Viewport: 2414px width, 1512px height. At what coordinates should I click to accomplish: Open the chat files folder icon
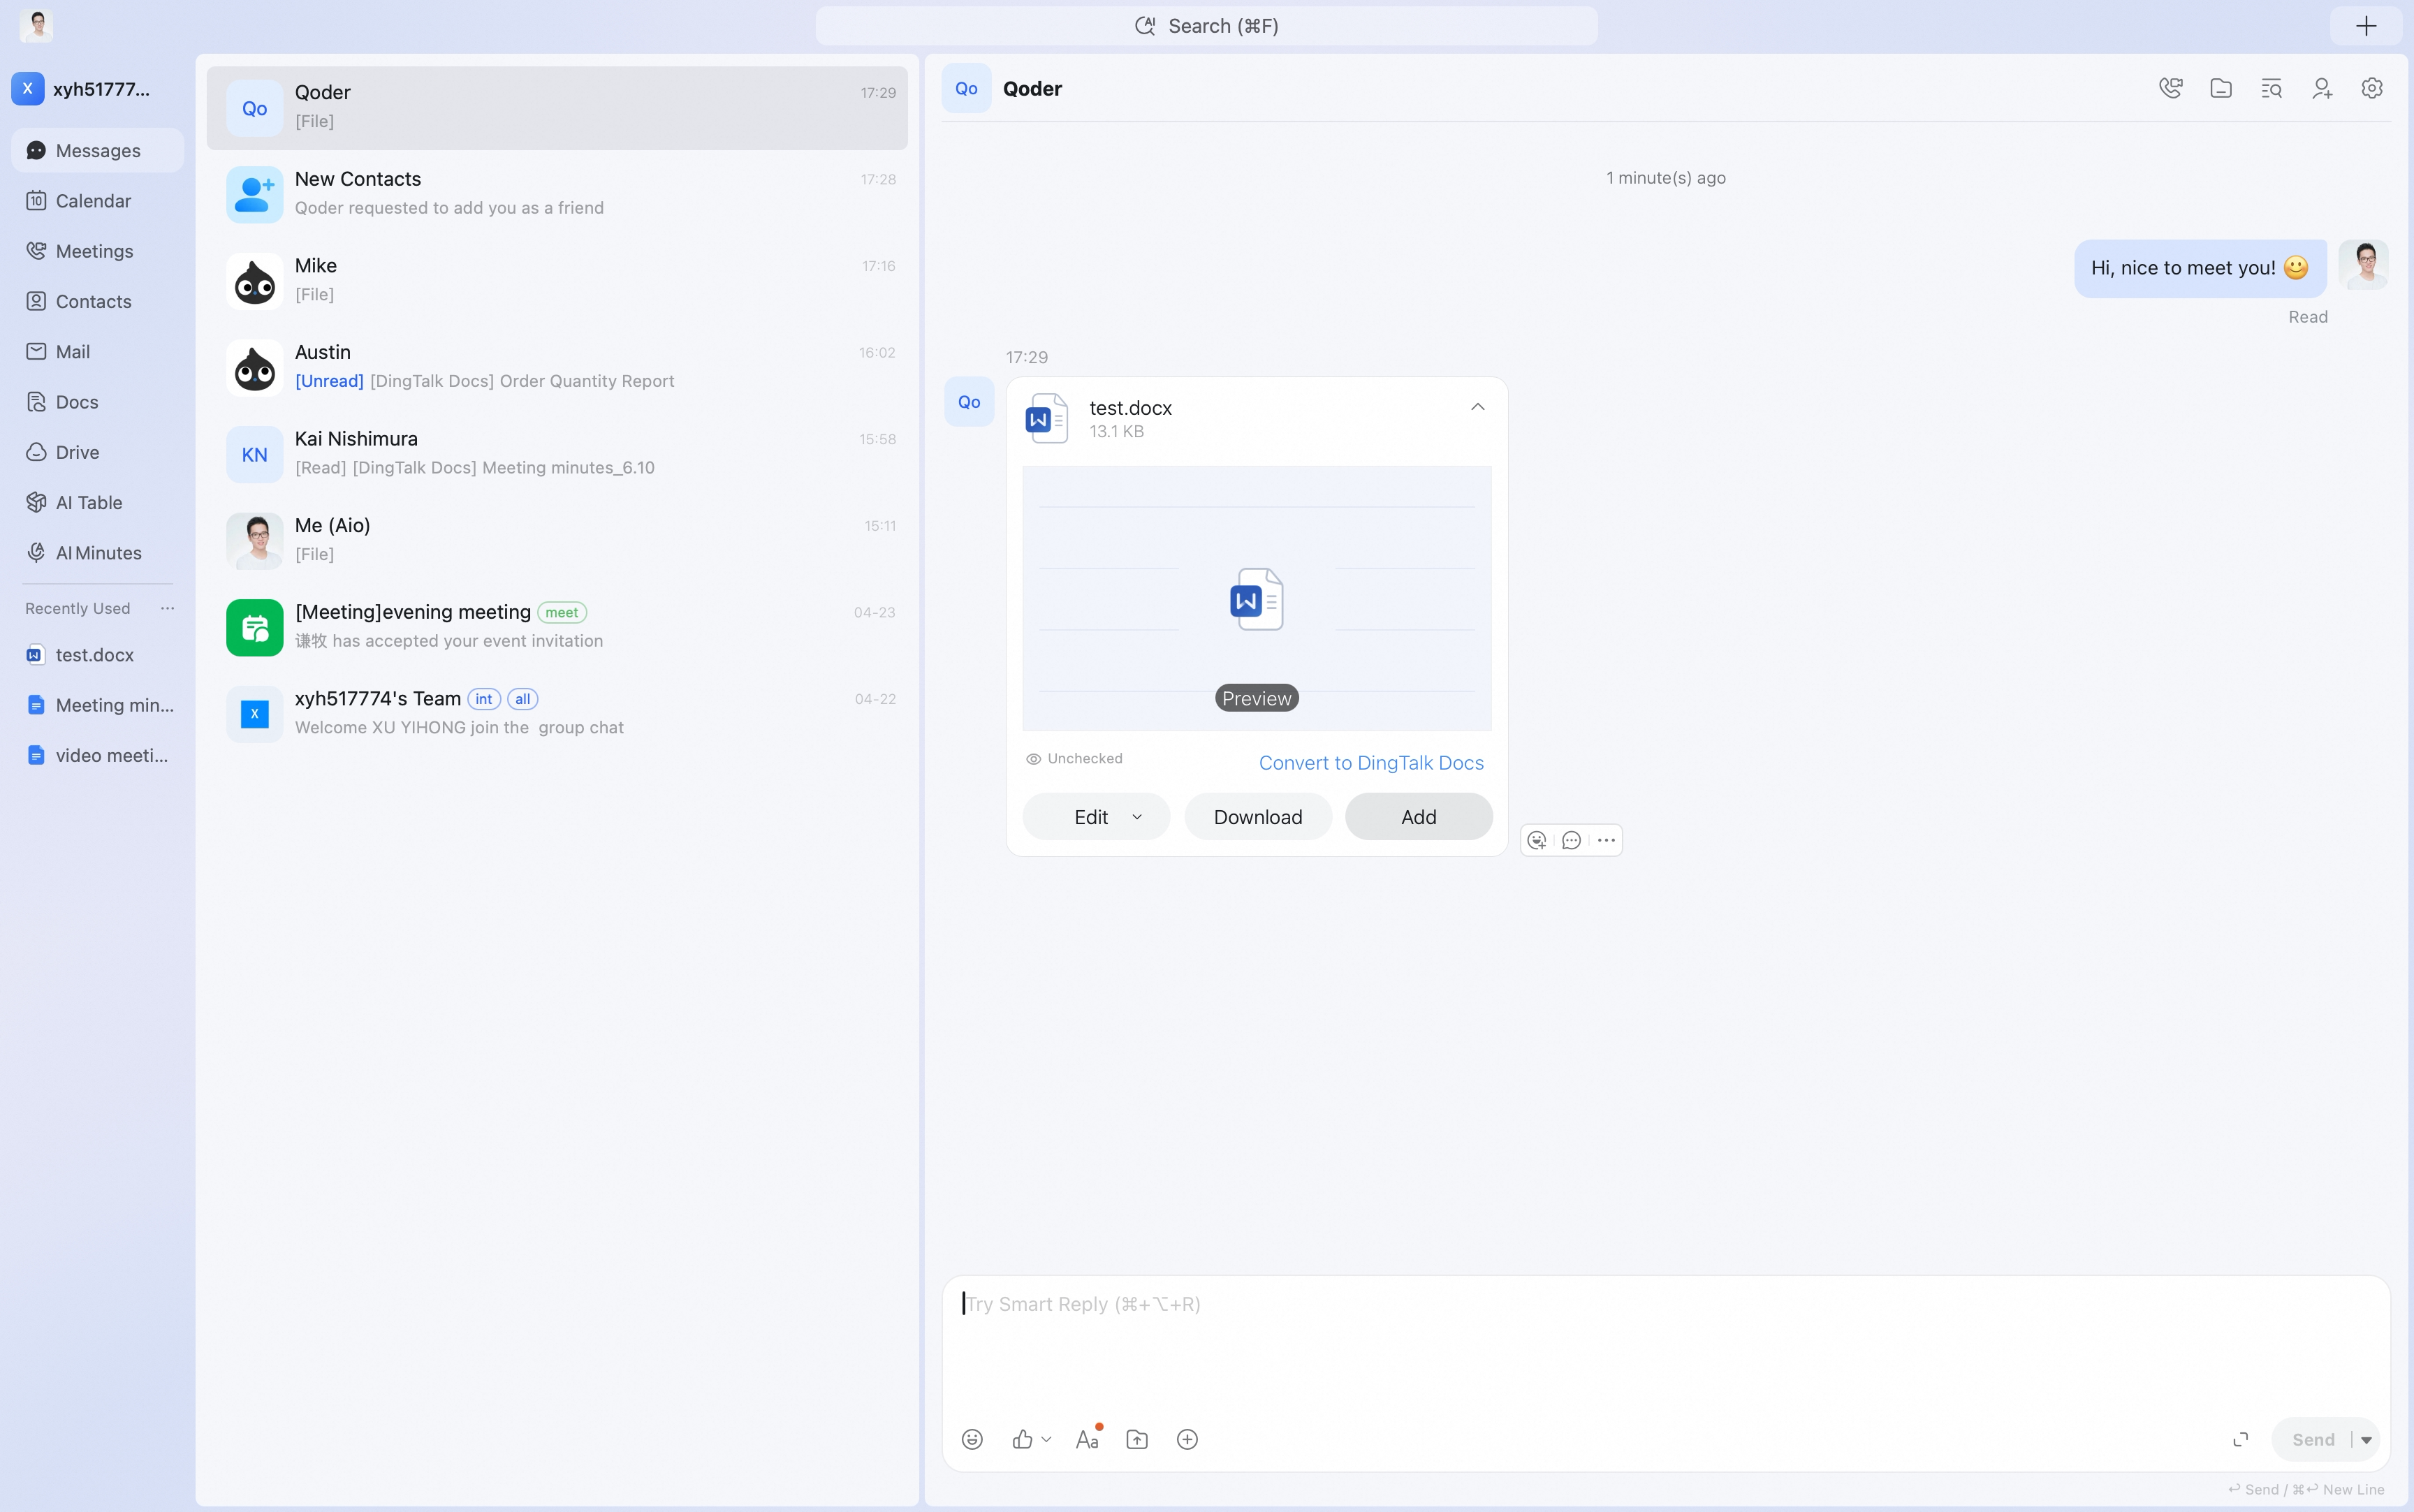(x=2220, y=88)
